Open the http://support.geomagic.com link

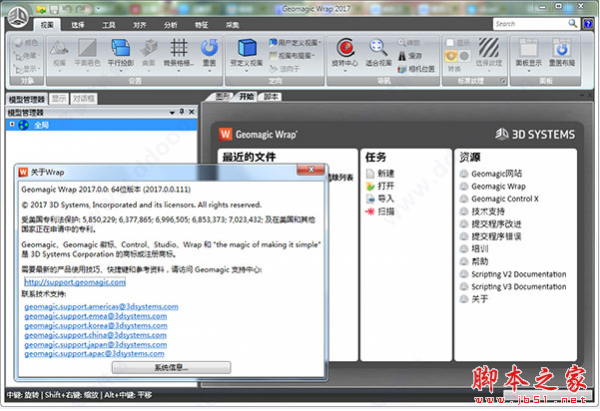pos(75,282)
